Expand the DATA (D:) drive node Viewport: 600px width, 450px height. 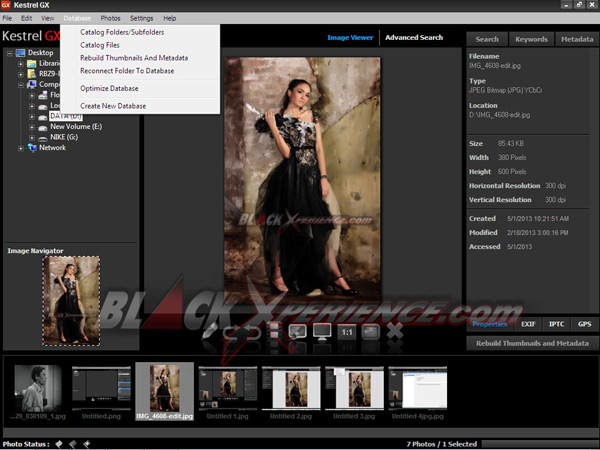click(32, 117)
